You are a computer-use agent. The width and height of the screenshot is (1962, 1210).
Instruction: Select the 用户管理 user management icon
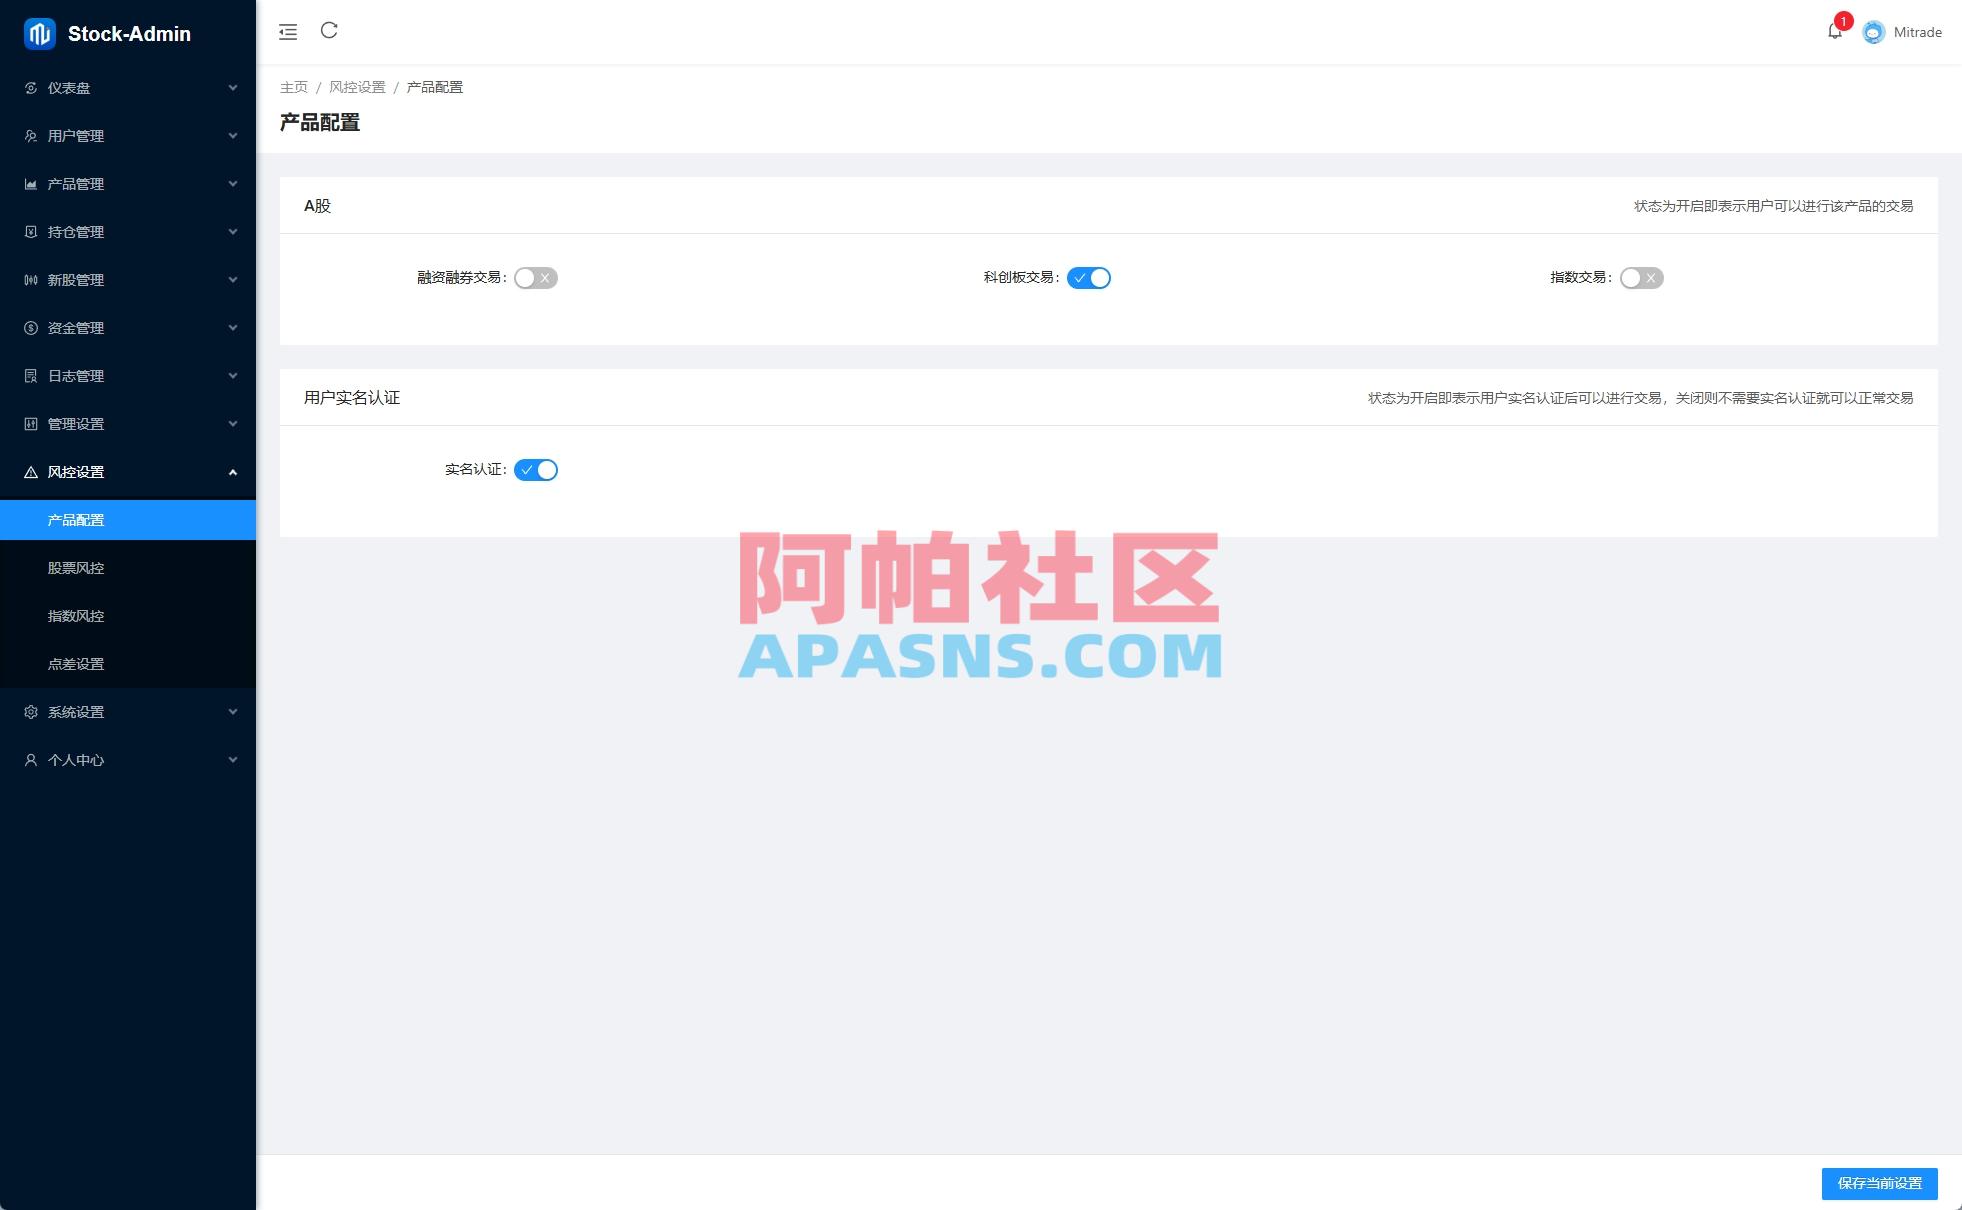(x=29, y=136)
